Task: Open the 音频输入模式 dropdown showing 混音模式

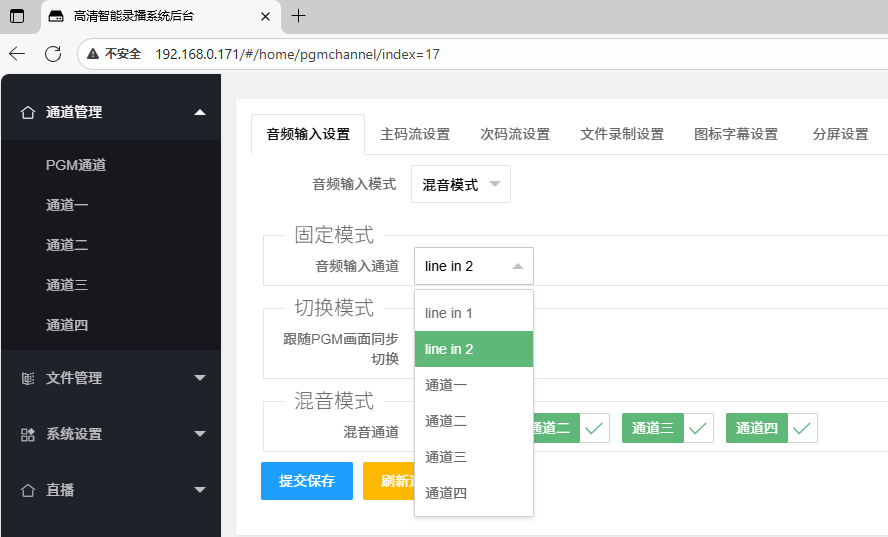Action: click(461, 185)
